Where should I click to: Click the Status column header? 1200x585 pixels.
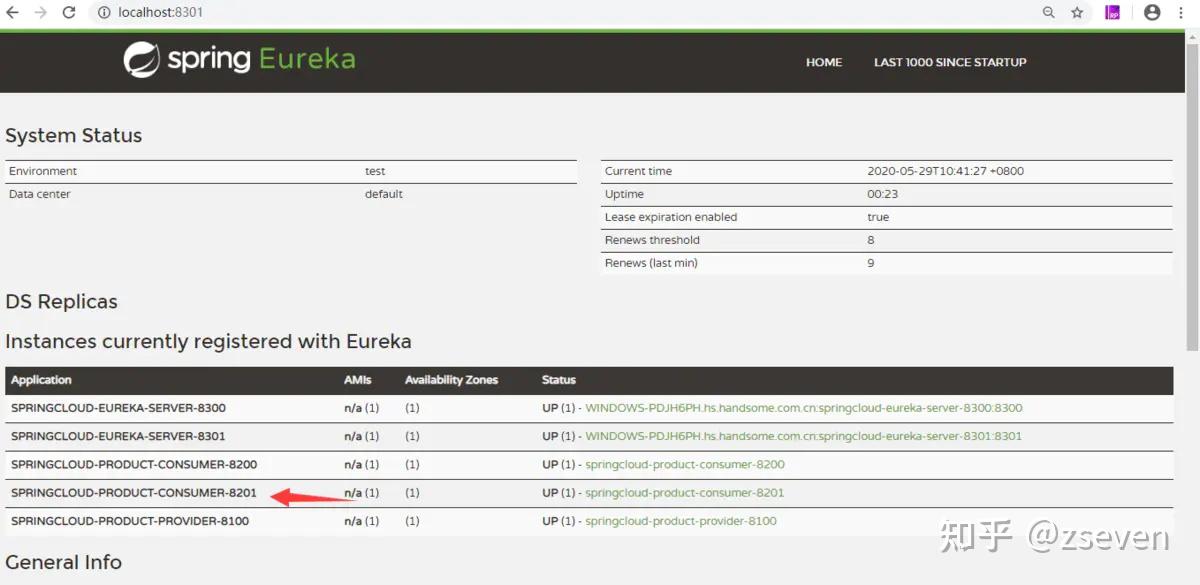558,380
